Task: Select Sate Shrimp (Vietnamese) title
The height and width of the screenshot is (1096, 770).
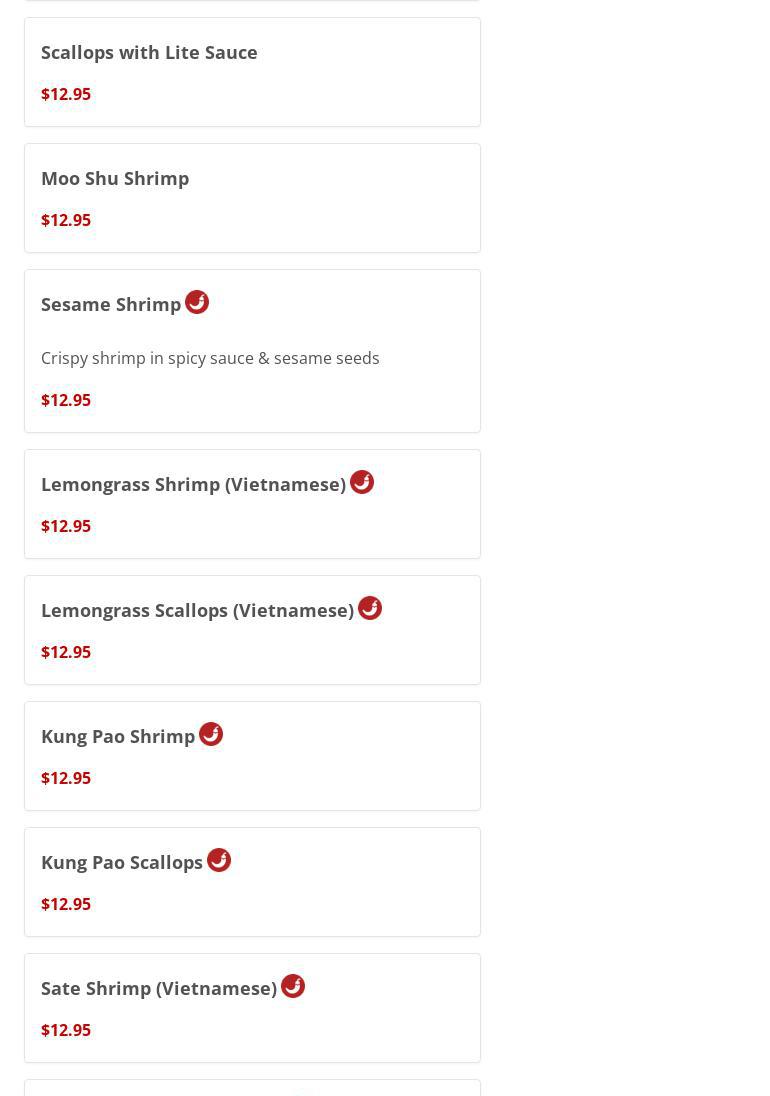Action: tap(159, 988)
